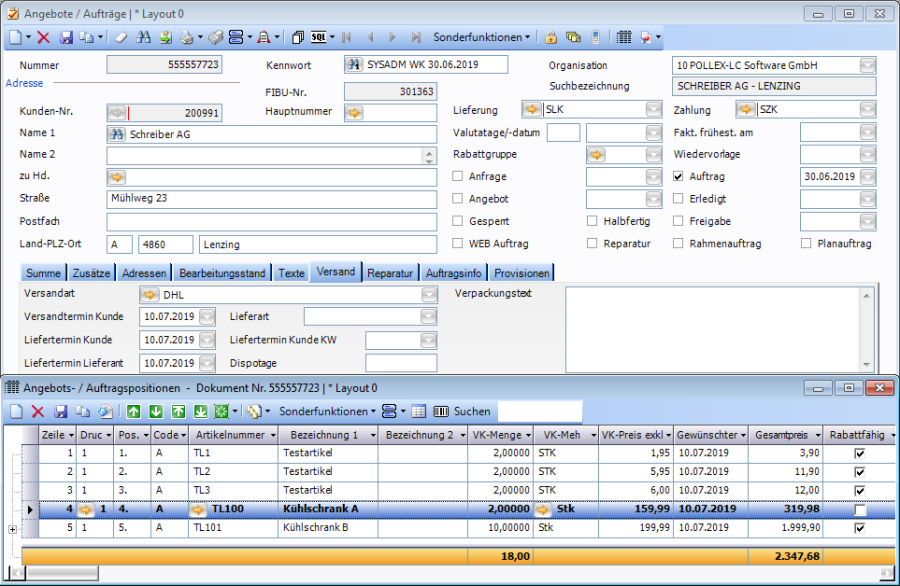
Task: Click the padlock icon in top toolbar
Action: pos(551,37)
